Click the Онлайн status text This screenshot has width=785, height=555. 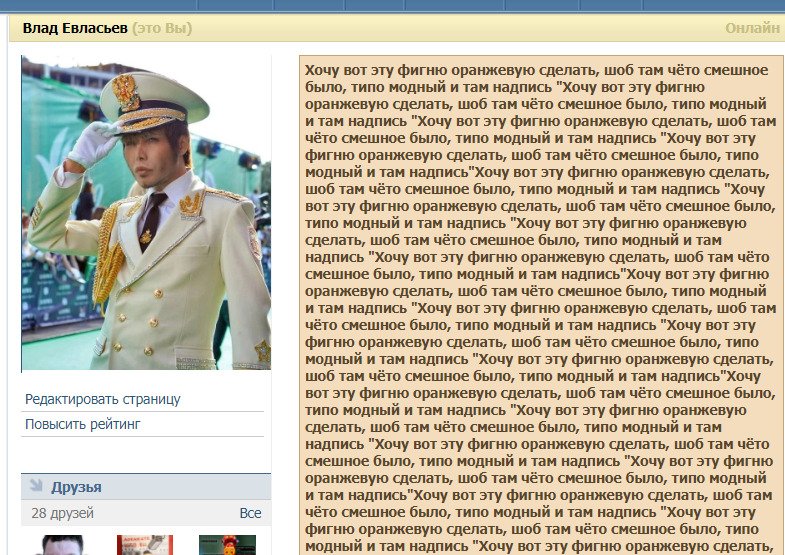pos(752,28)
